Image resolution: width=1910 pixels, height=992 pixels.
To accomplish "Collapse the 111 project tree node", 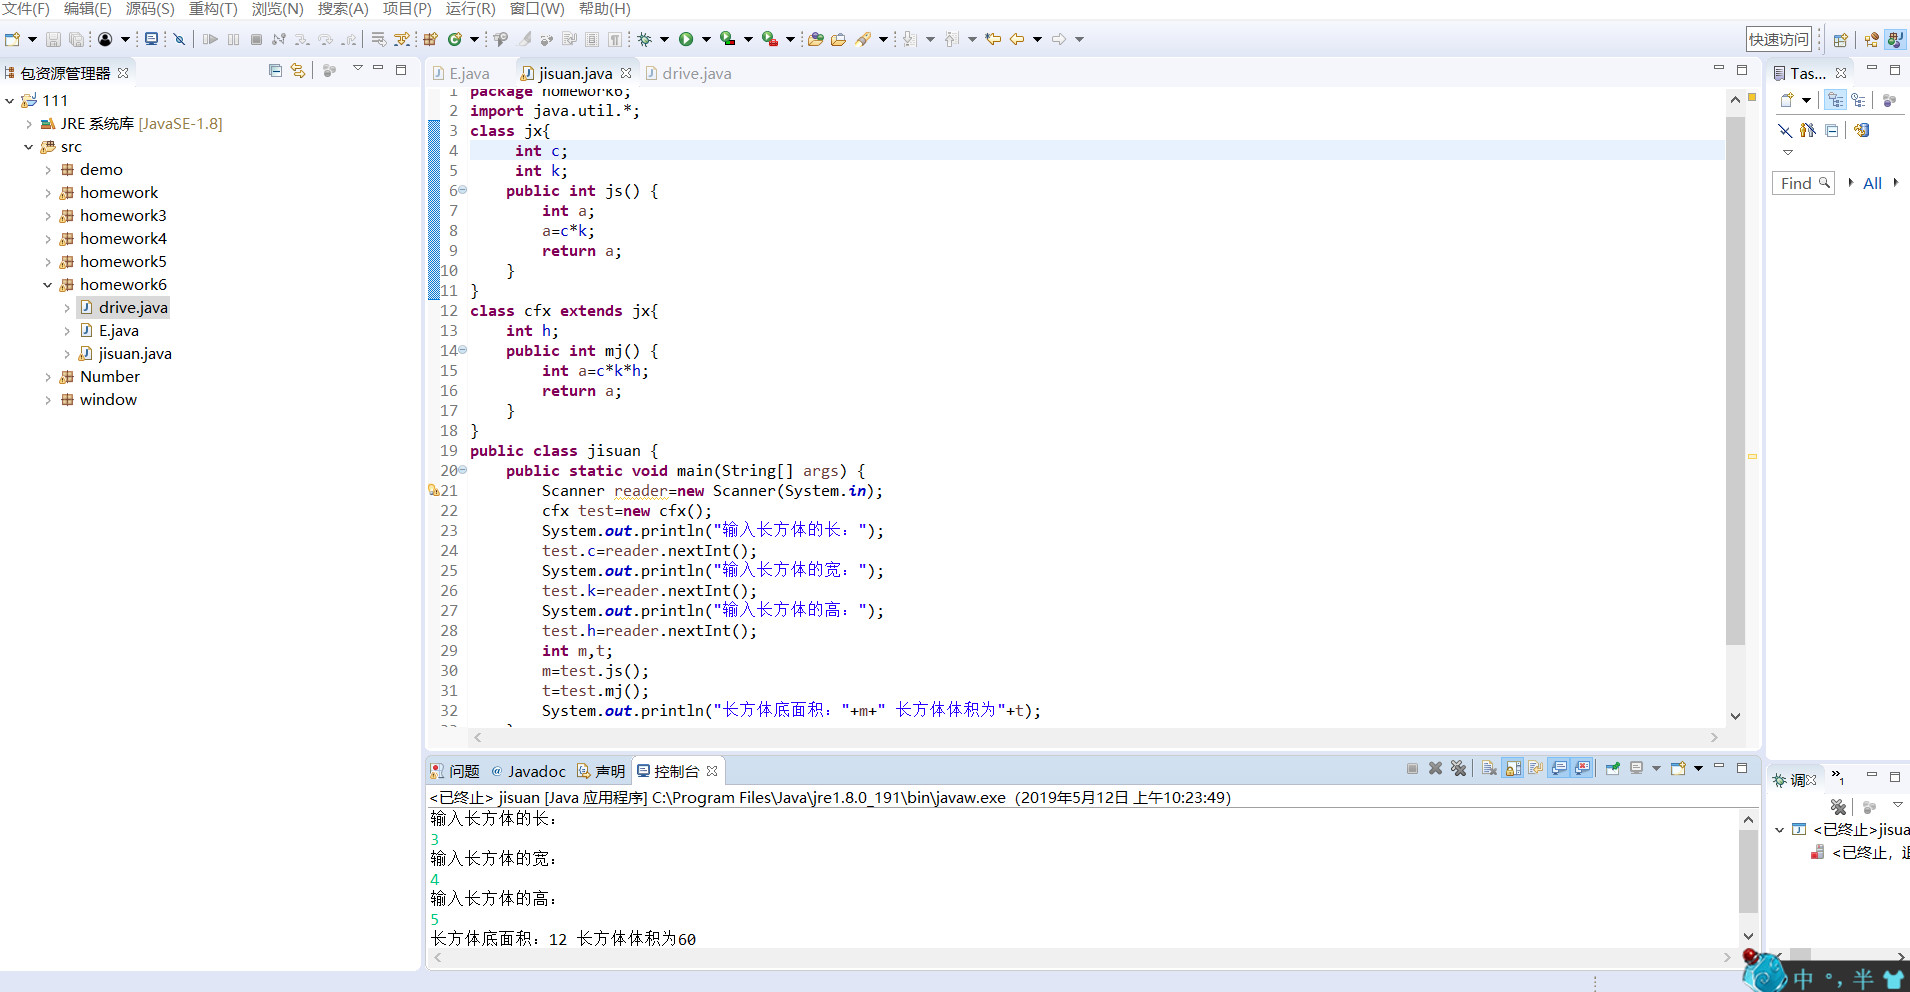I will [10, 101].
